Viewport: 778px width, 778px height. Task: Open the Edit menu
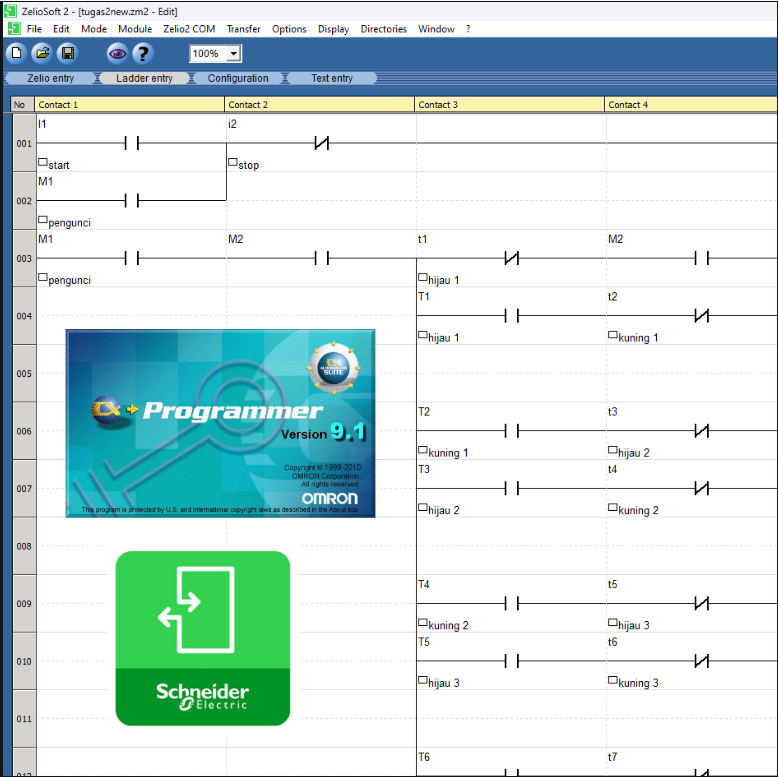click(x=61, y=29)
